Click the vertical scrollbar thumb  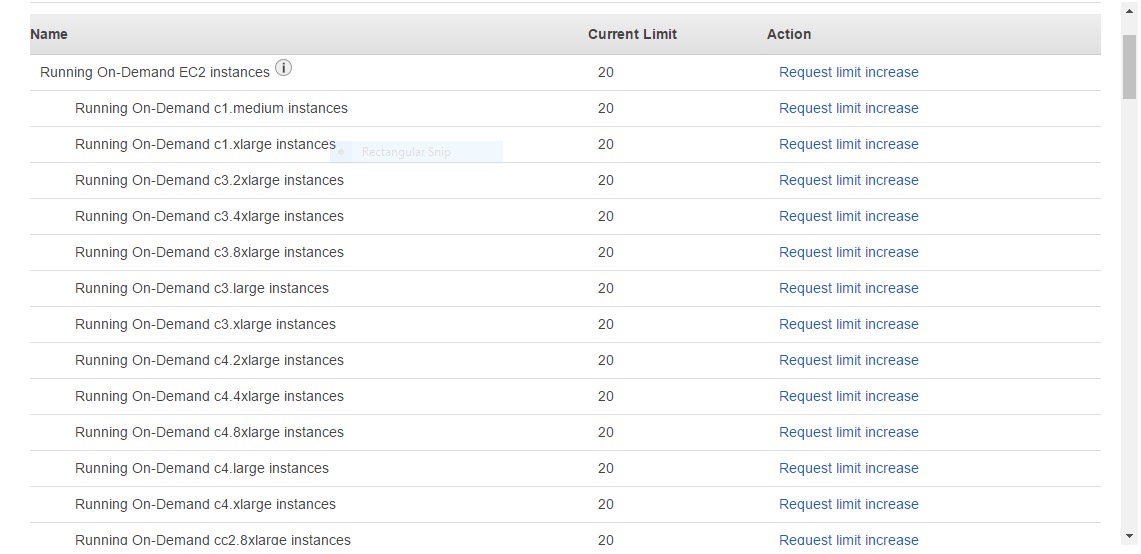click(x=1129, y=67)
